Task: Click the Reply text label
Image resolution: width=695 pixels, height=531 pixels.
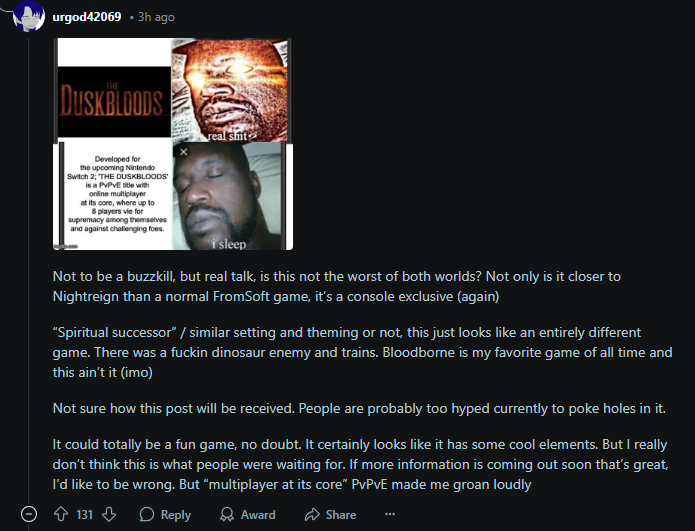Action: tap(176, 515)
